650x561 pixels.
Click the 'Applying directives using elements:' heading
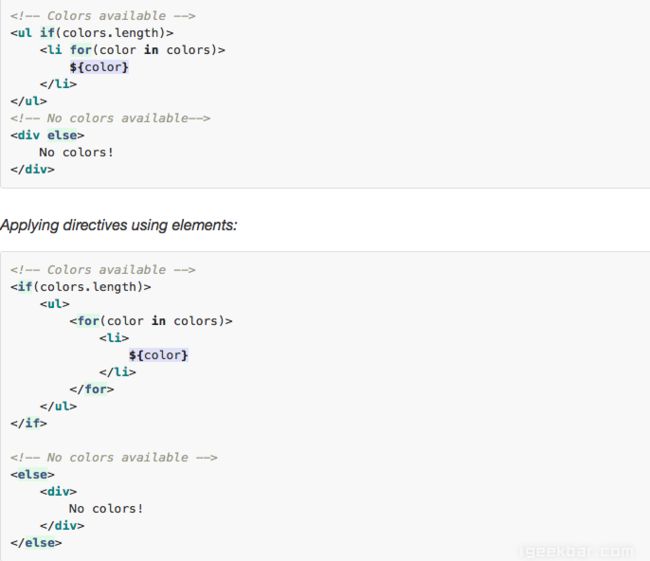(x=119, y=225)
